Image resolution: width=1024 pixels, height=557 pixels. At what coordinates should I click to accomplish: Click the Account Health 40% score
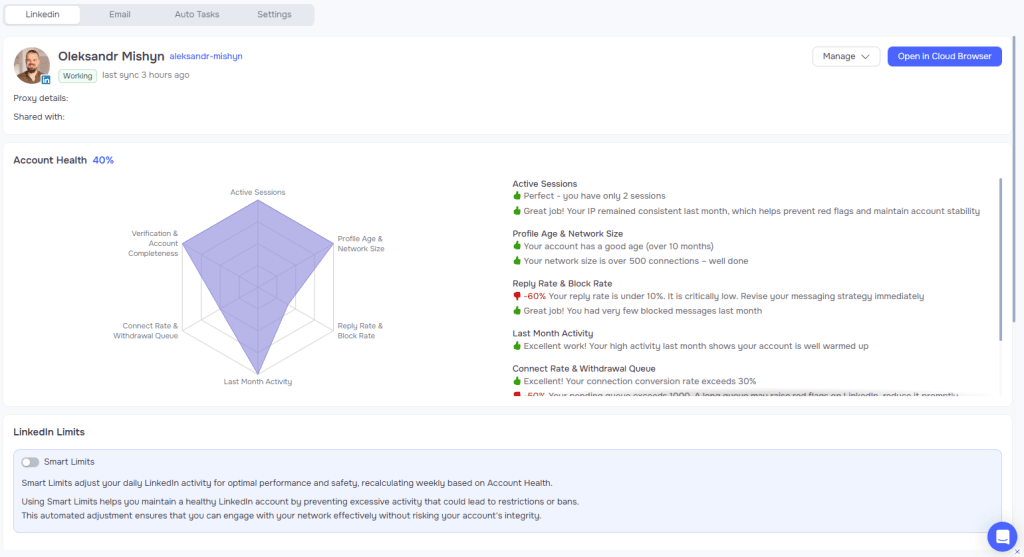click(x=103, y=160)
